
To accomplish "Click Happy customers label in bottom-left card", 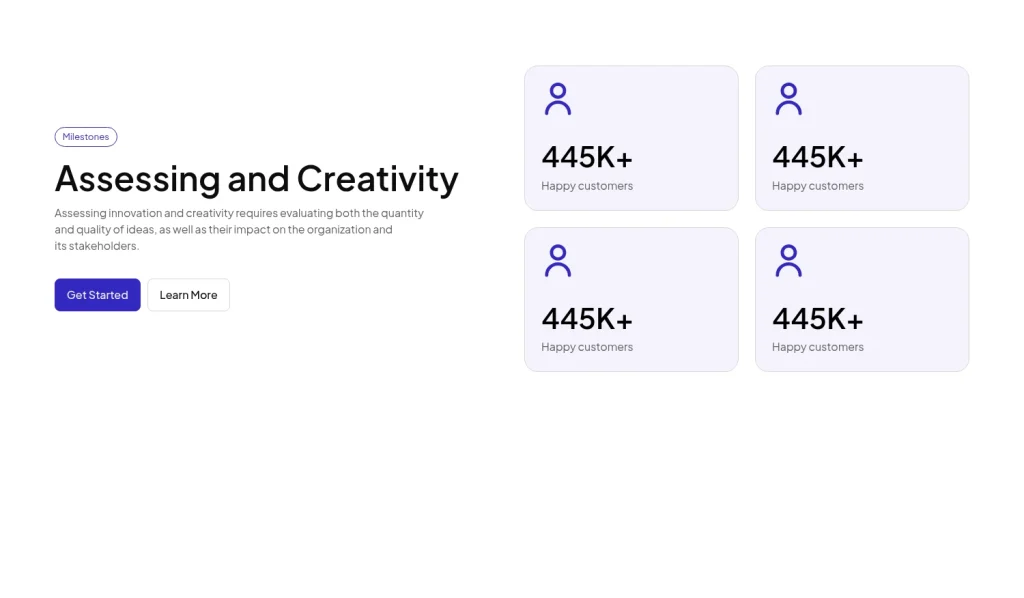I will point(587,346).
